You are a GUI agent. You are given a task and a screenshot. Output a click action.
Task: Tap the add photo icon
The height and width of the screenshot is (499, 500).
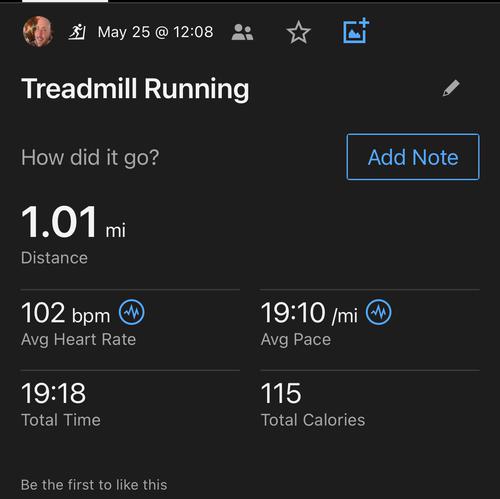[356, 31]
